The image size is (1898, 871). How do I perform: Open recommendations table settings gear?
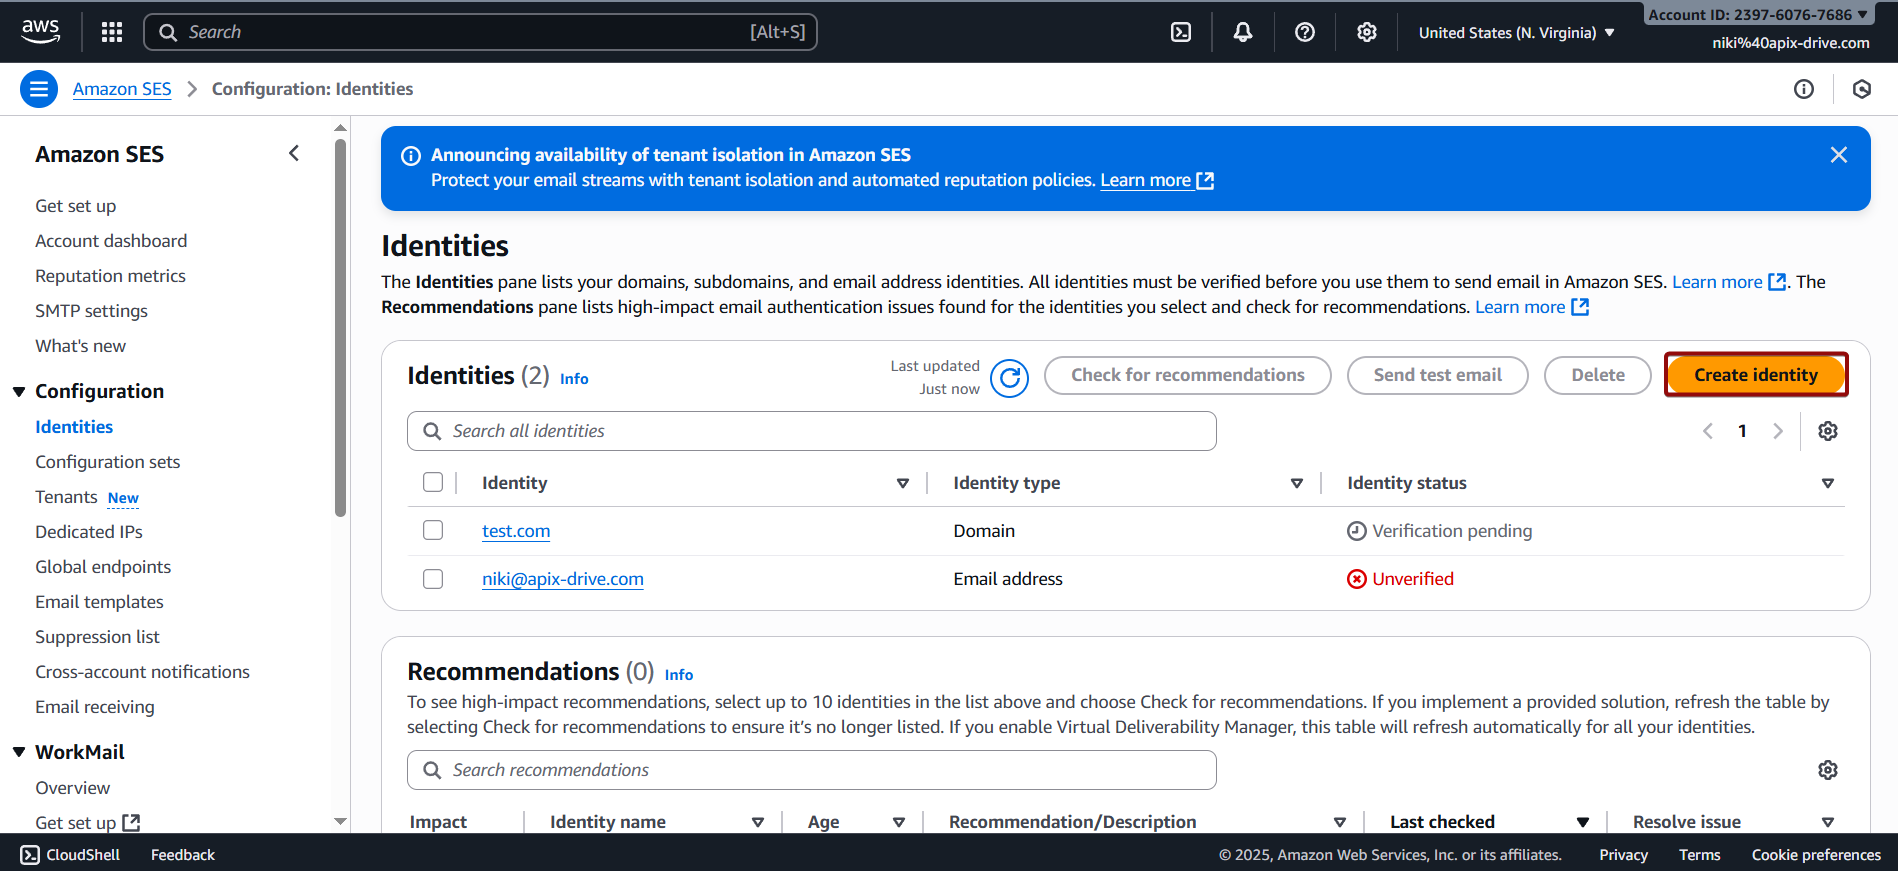(x=1827, y=770)
